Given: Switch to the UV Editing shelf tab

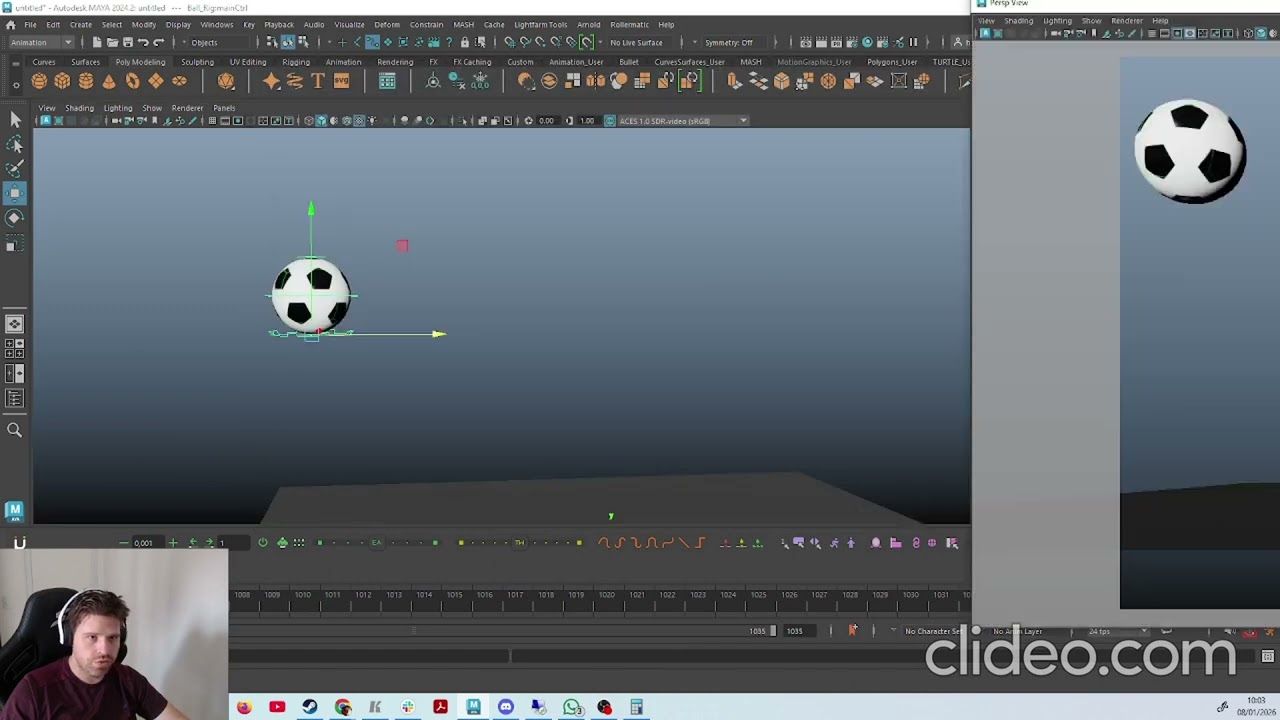Looking at the screenshot, I should [248, 62].
